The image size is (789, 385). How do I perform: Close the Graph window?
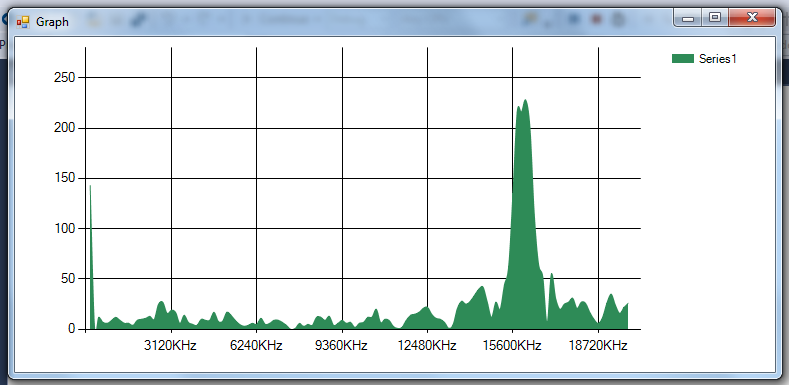pyautogui.click(x=752, y=18)
